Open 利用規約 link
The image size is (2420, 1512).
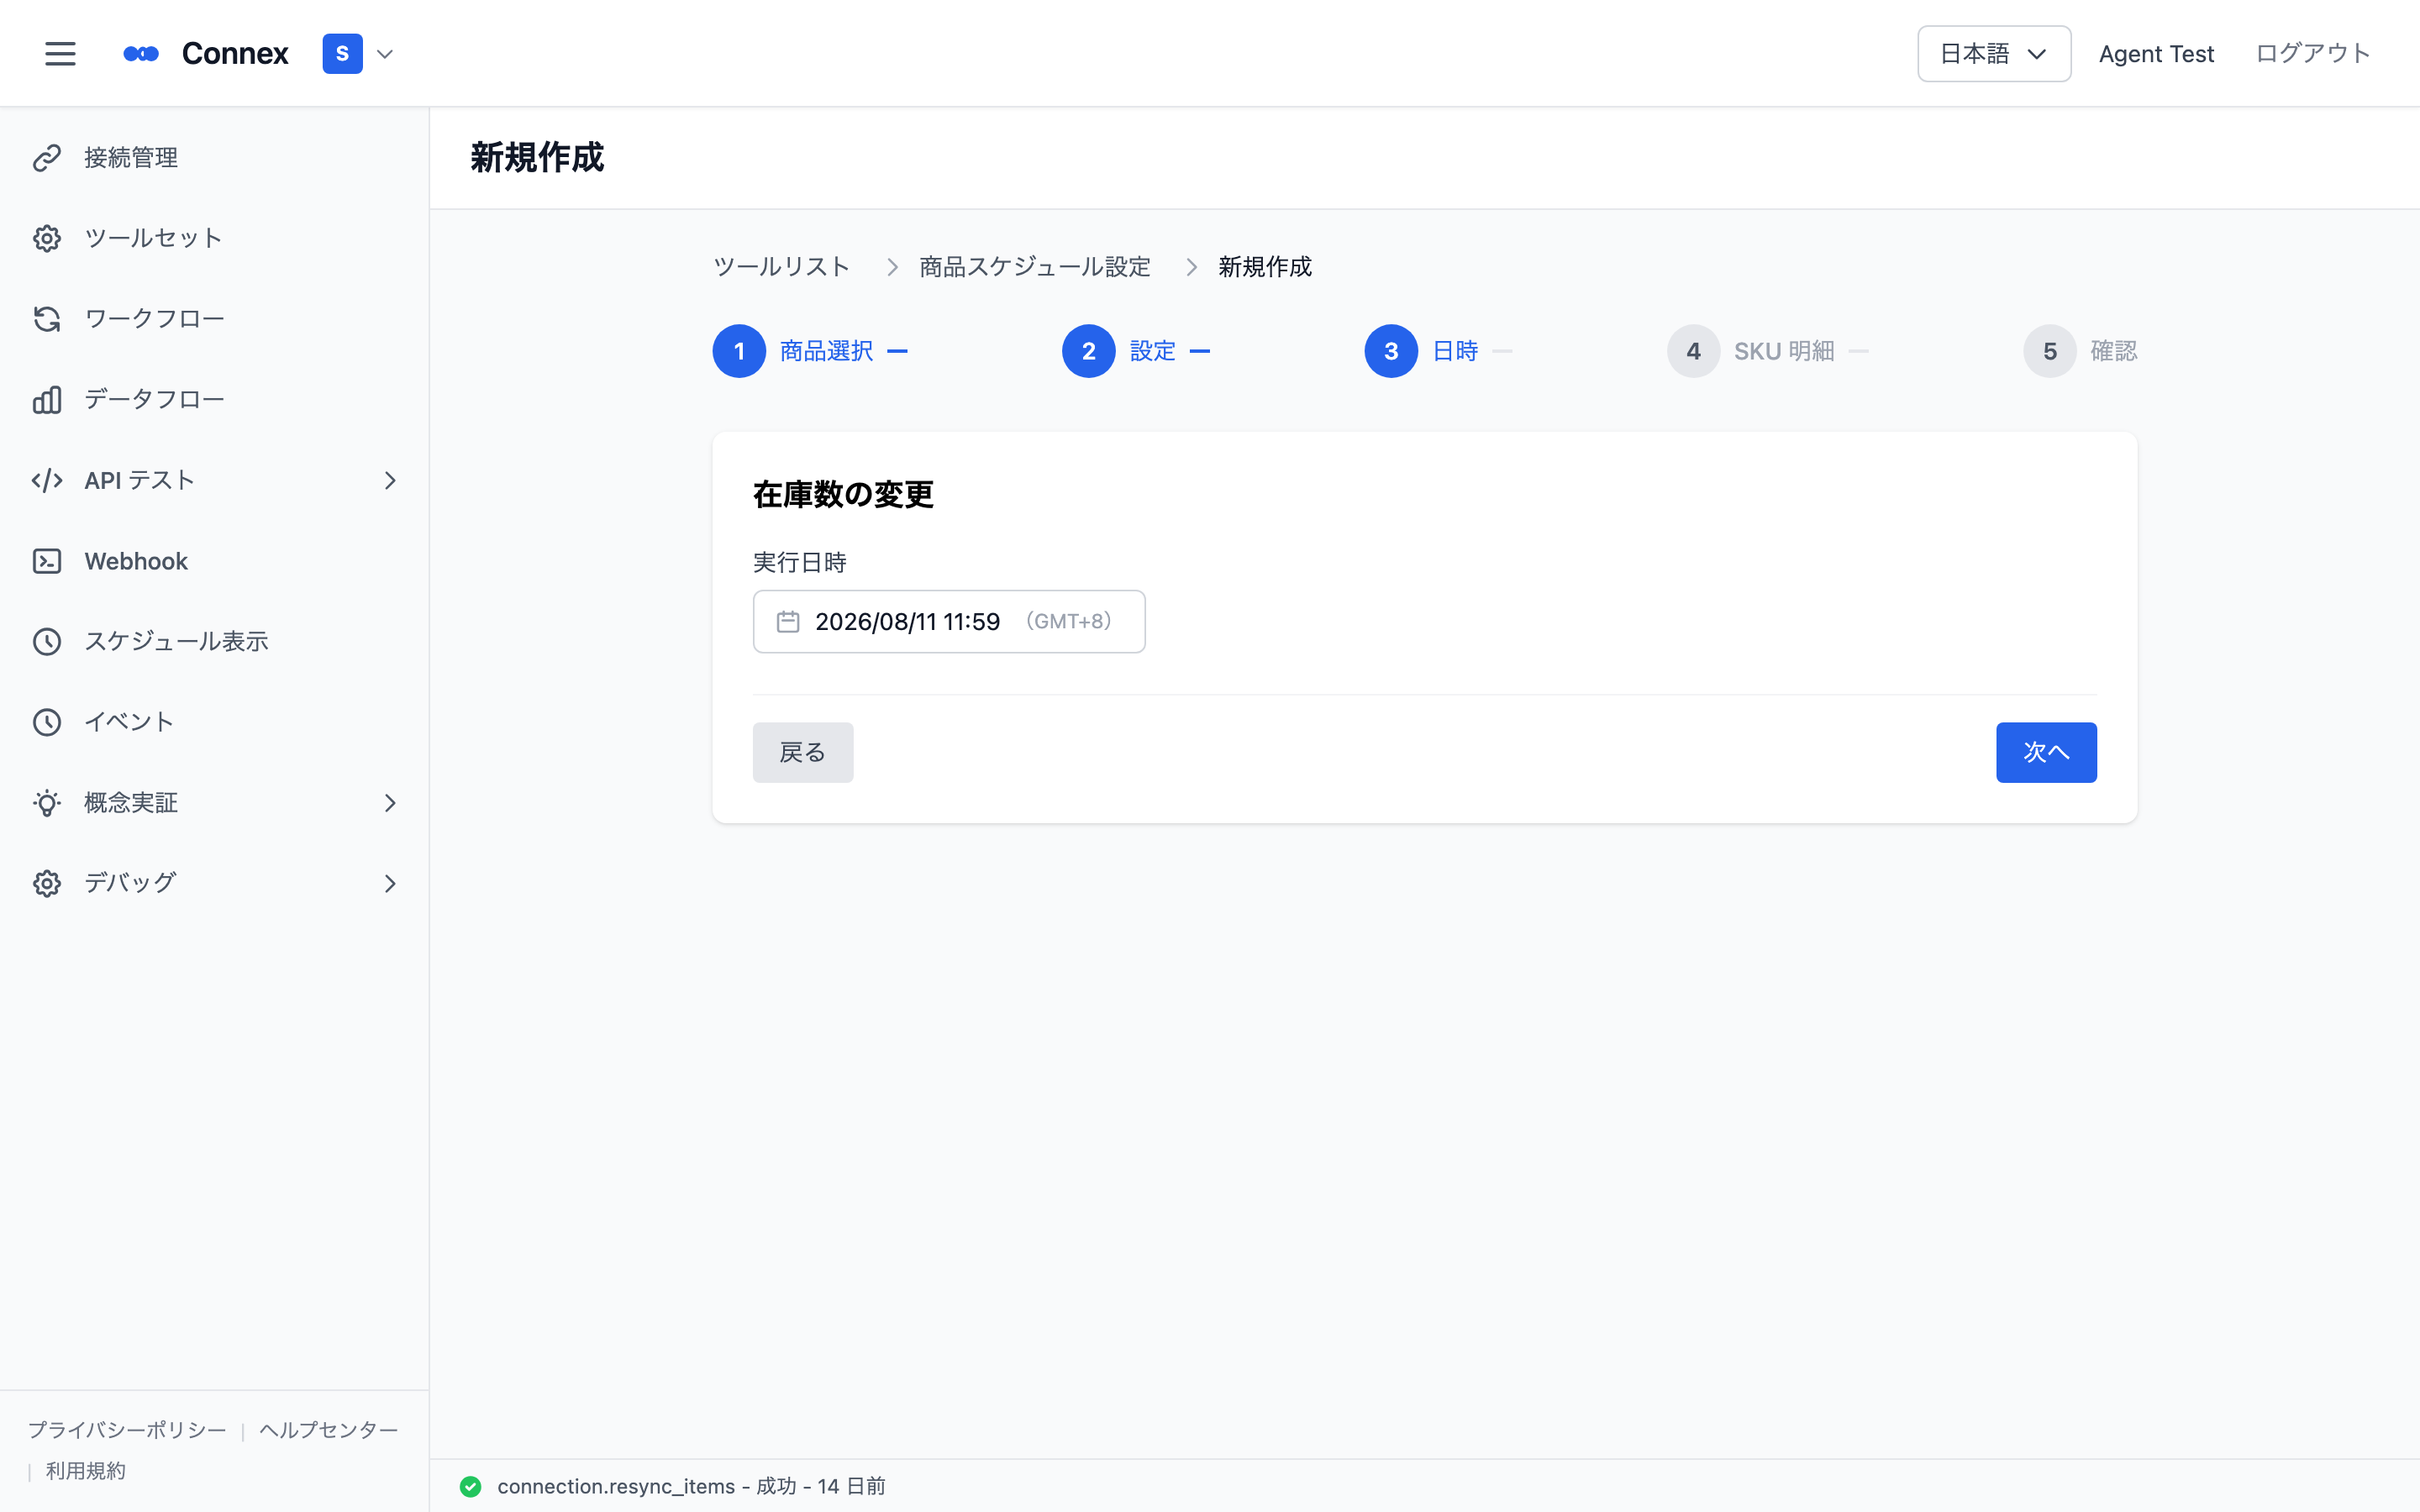[86, 1471]
